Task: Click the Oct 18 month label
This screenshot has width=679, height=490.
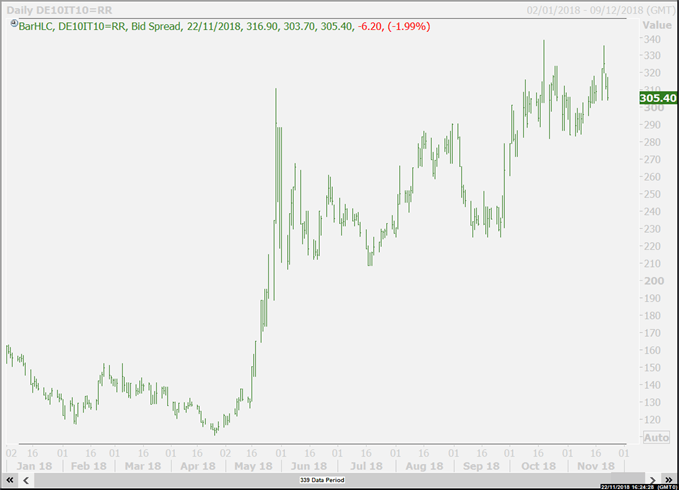Action: click(x=538, y=466)
